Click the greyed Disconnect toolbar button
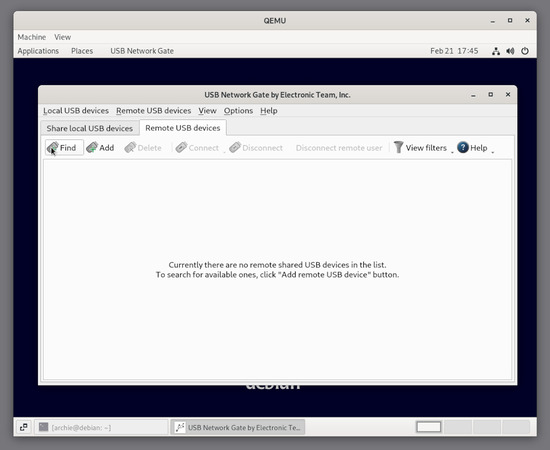The height and width of the screenshot is (450, 550). [x=256, y=148]
